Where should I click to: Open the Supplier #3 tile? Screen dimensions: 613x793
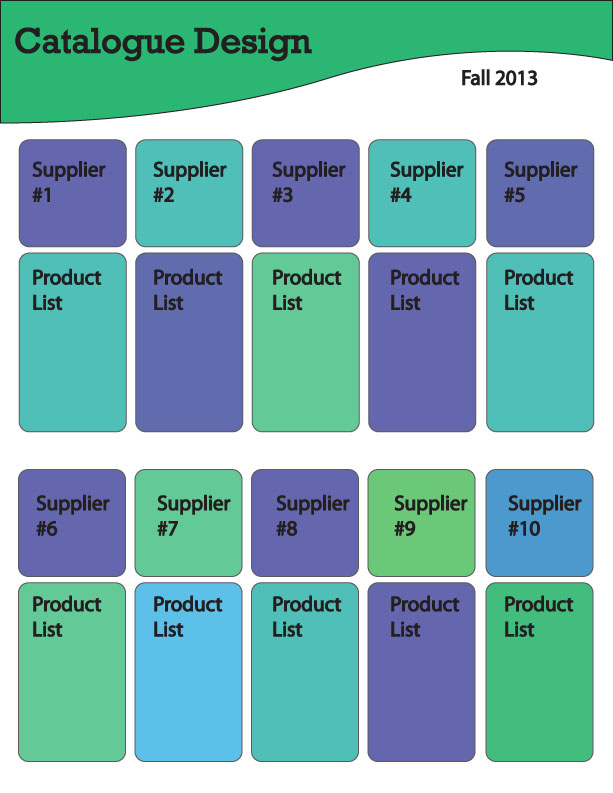[306, 193]
